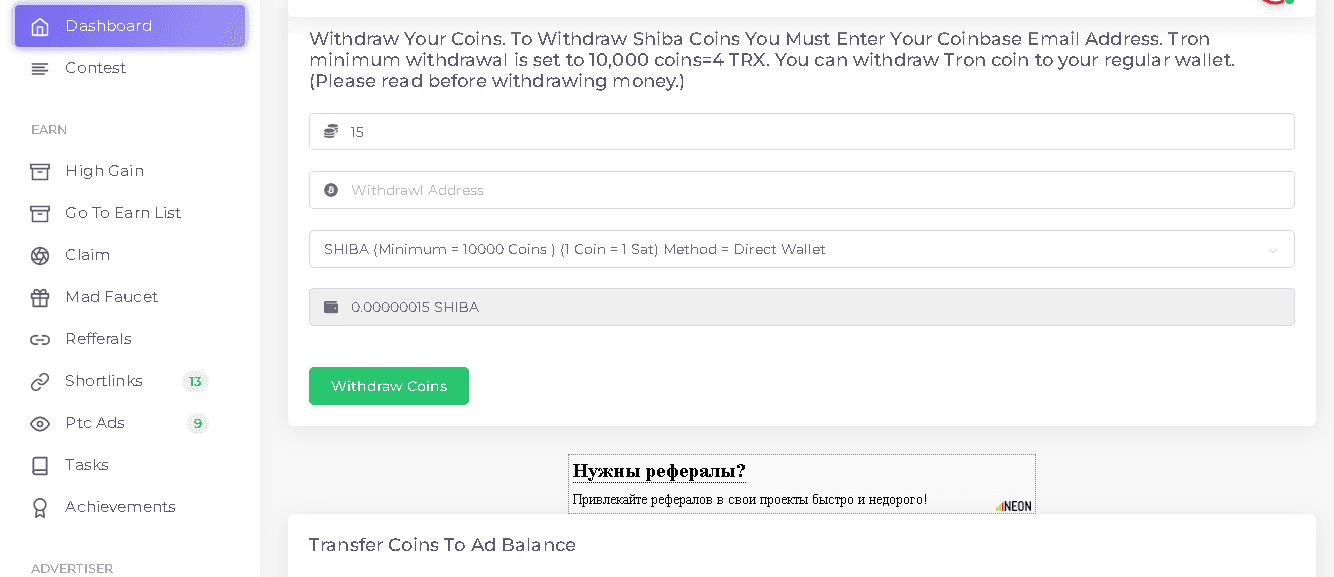Click the converted SHIBA amount field
Screen dimensions: 1334x577
point(800,307)
